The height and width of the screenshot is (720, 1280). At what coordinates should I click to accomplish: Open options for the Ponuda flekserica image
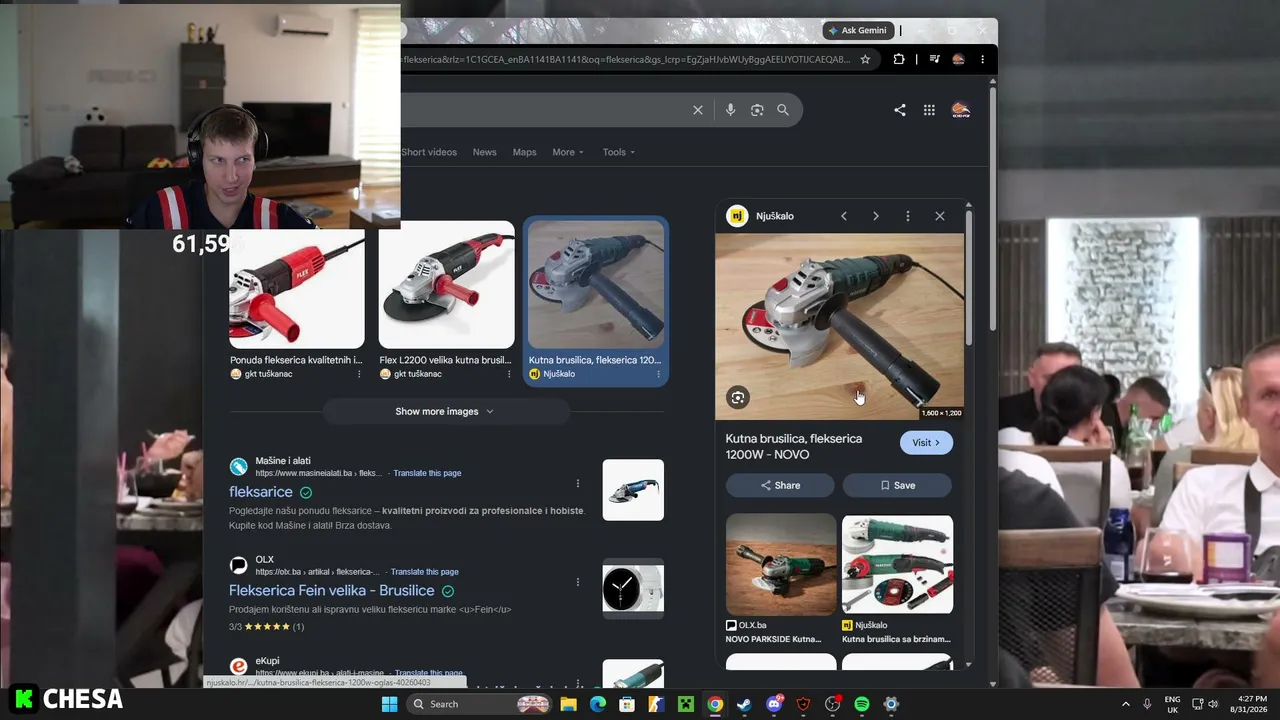click(x=359, y=374)
